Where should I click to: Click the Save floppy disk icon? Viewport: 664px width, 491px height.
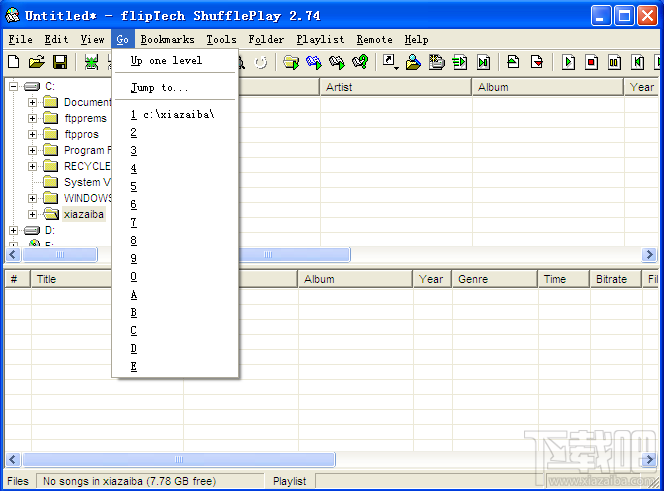coord(60,62)
